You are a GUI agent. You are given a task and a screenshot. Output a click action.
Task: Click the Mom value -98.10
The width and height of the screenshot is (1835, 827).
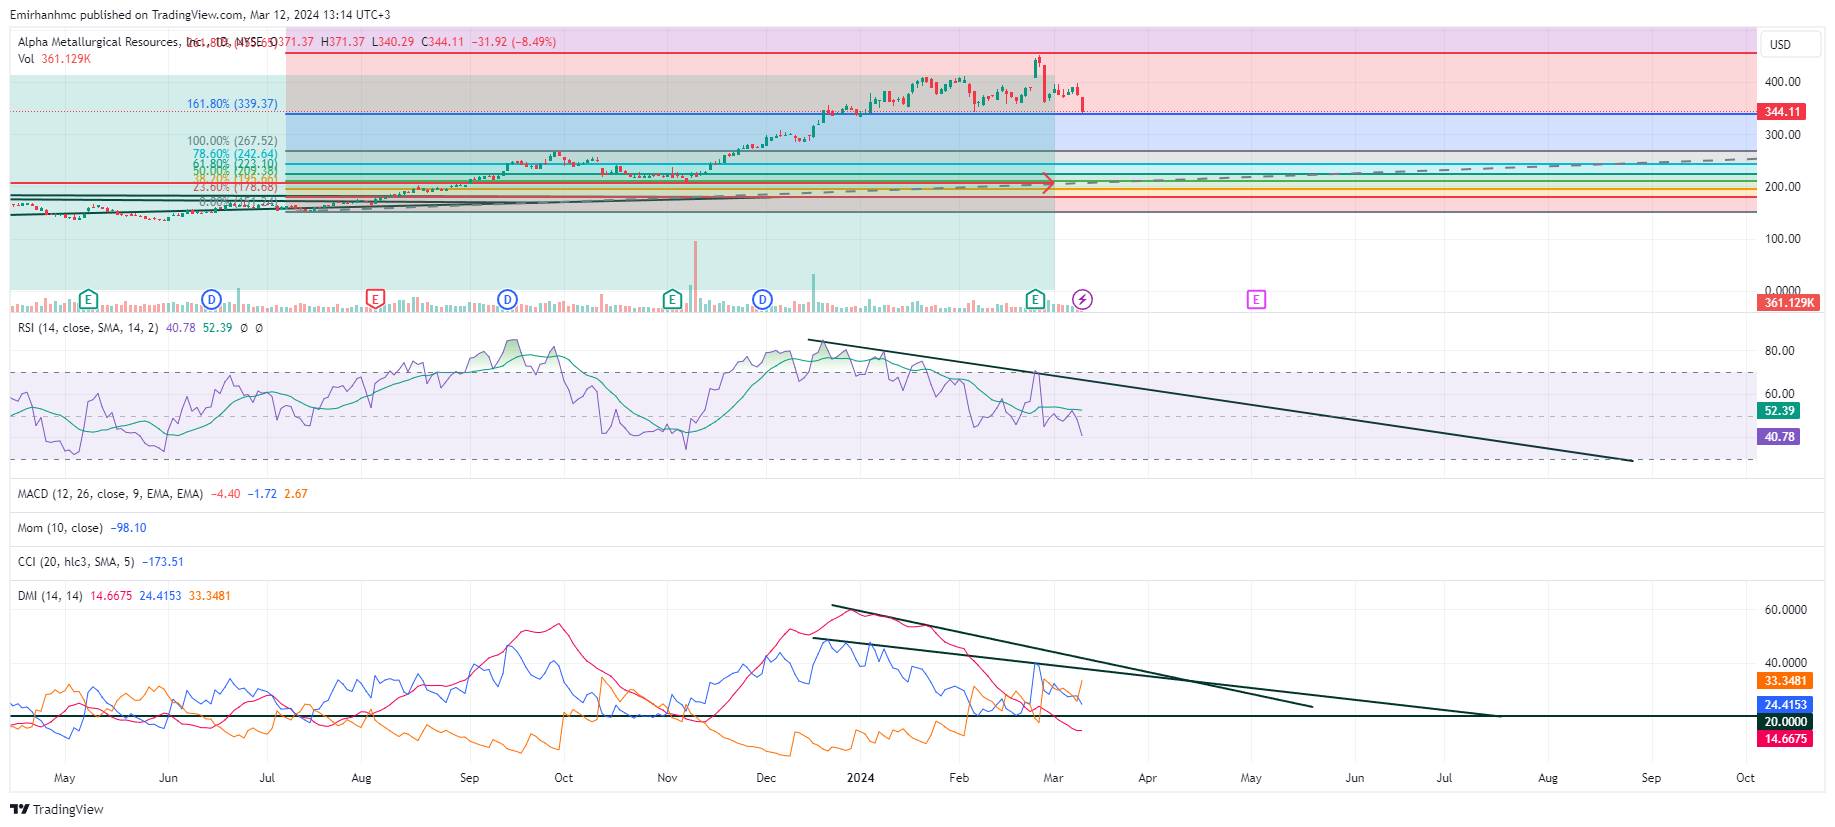coord(128,528)
